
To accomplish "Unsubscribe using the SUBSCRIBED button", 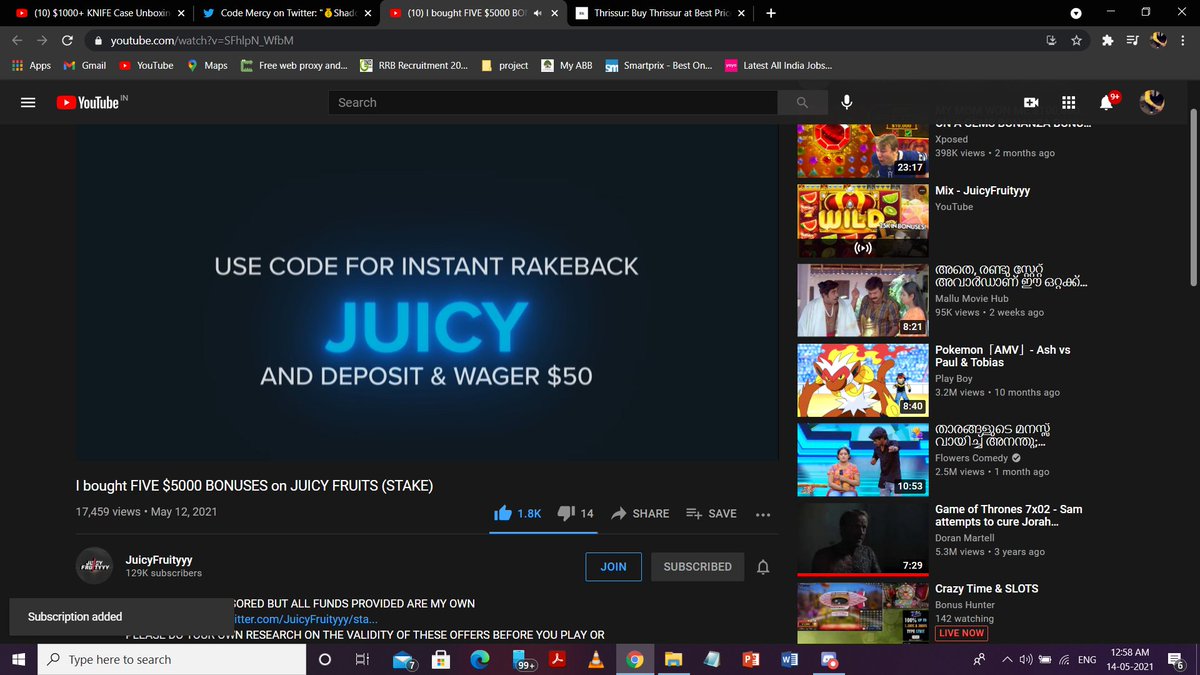I will (x=697, y=566).
